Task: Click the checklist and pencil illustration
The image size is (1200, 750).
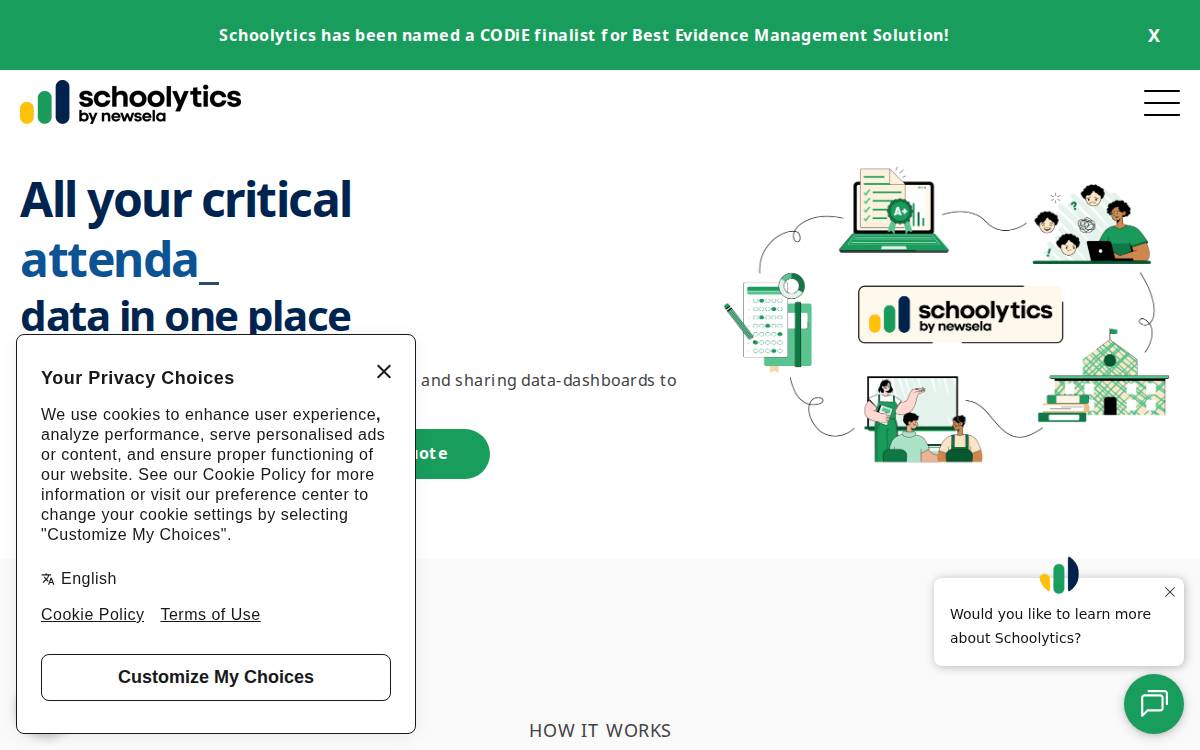Action: point(768,321)
